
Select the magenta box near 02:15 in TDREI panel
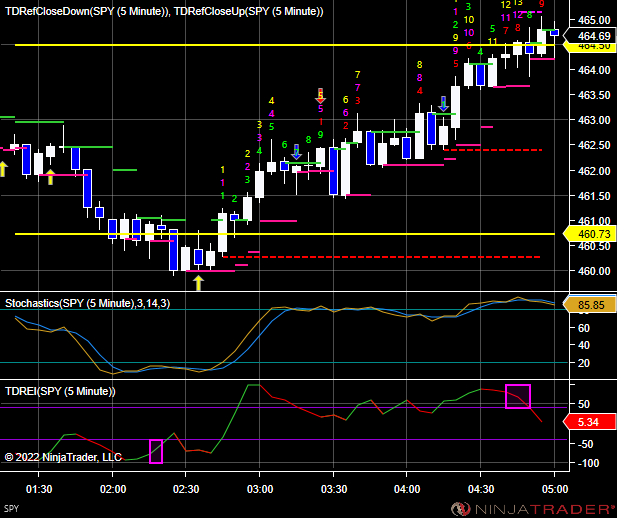coord(156,451)
